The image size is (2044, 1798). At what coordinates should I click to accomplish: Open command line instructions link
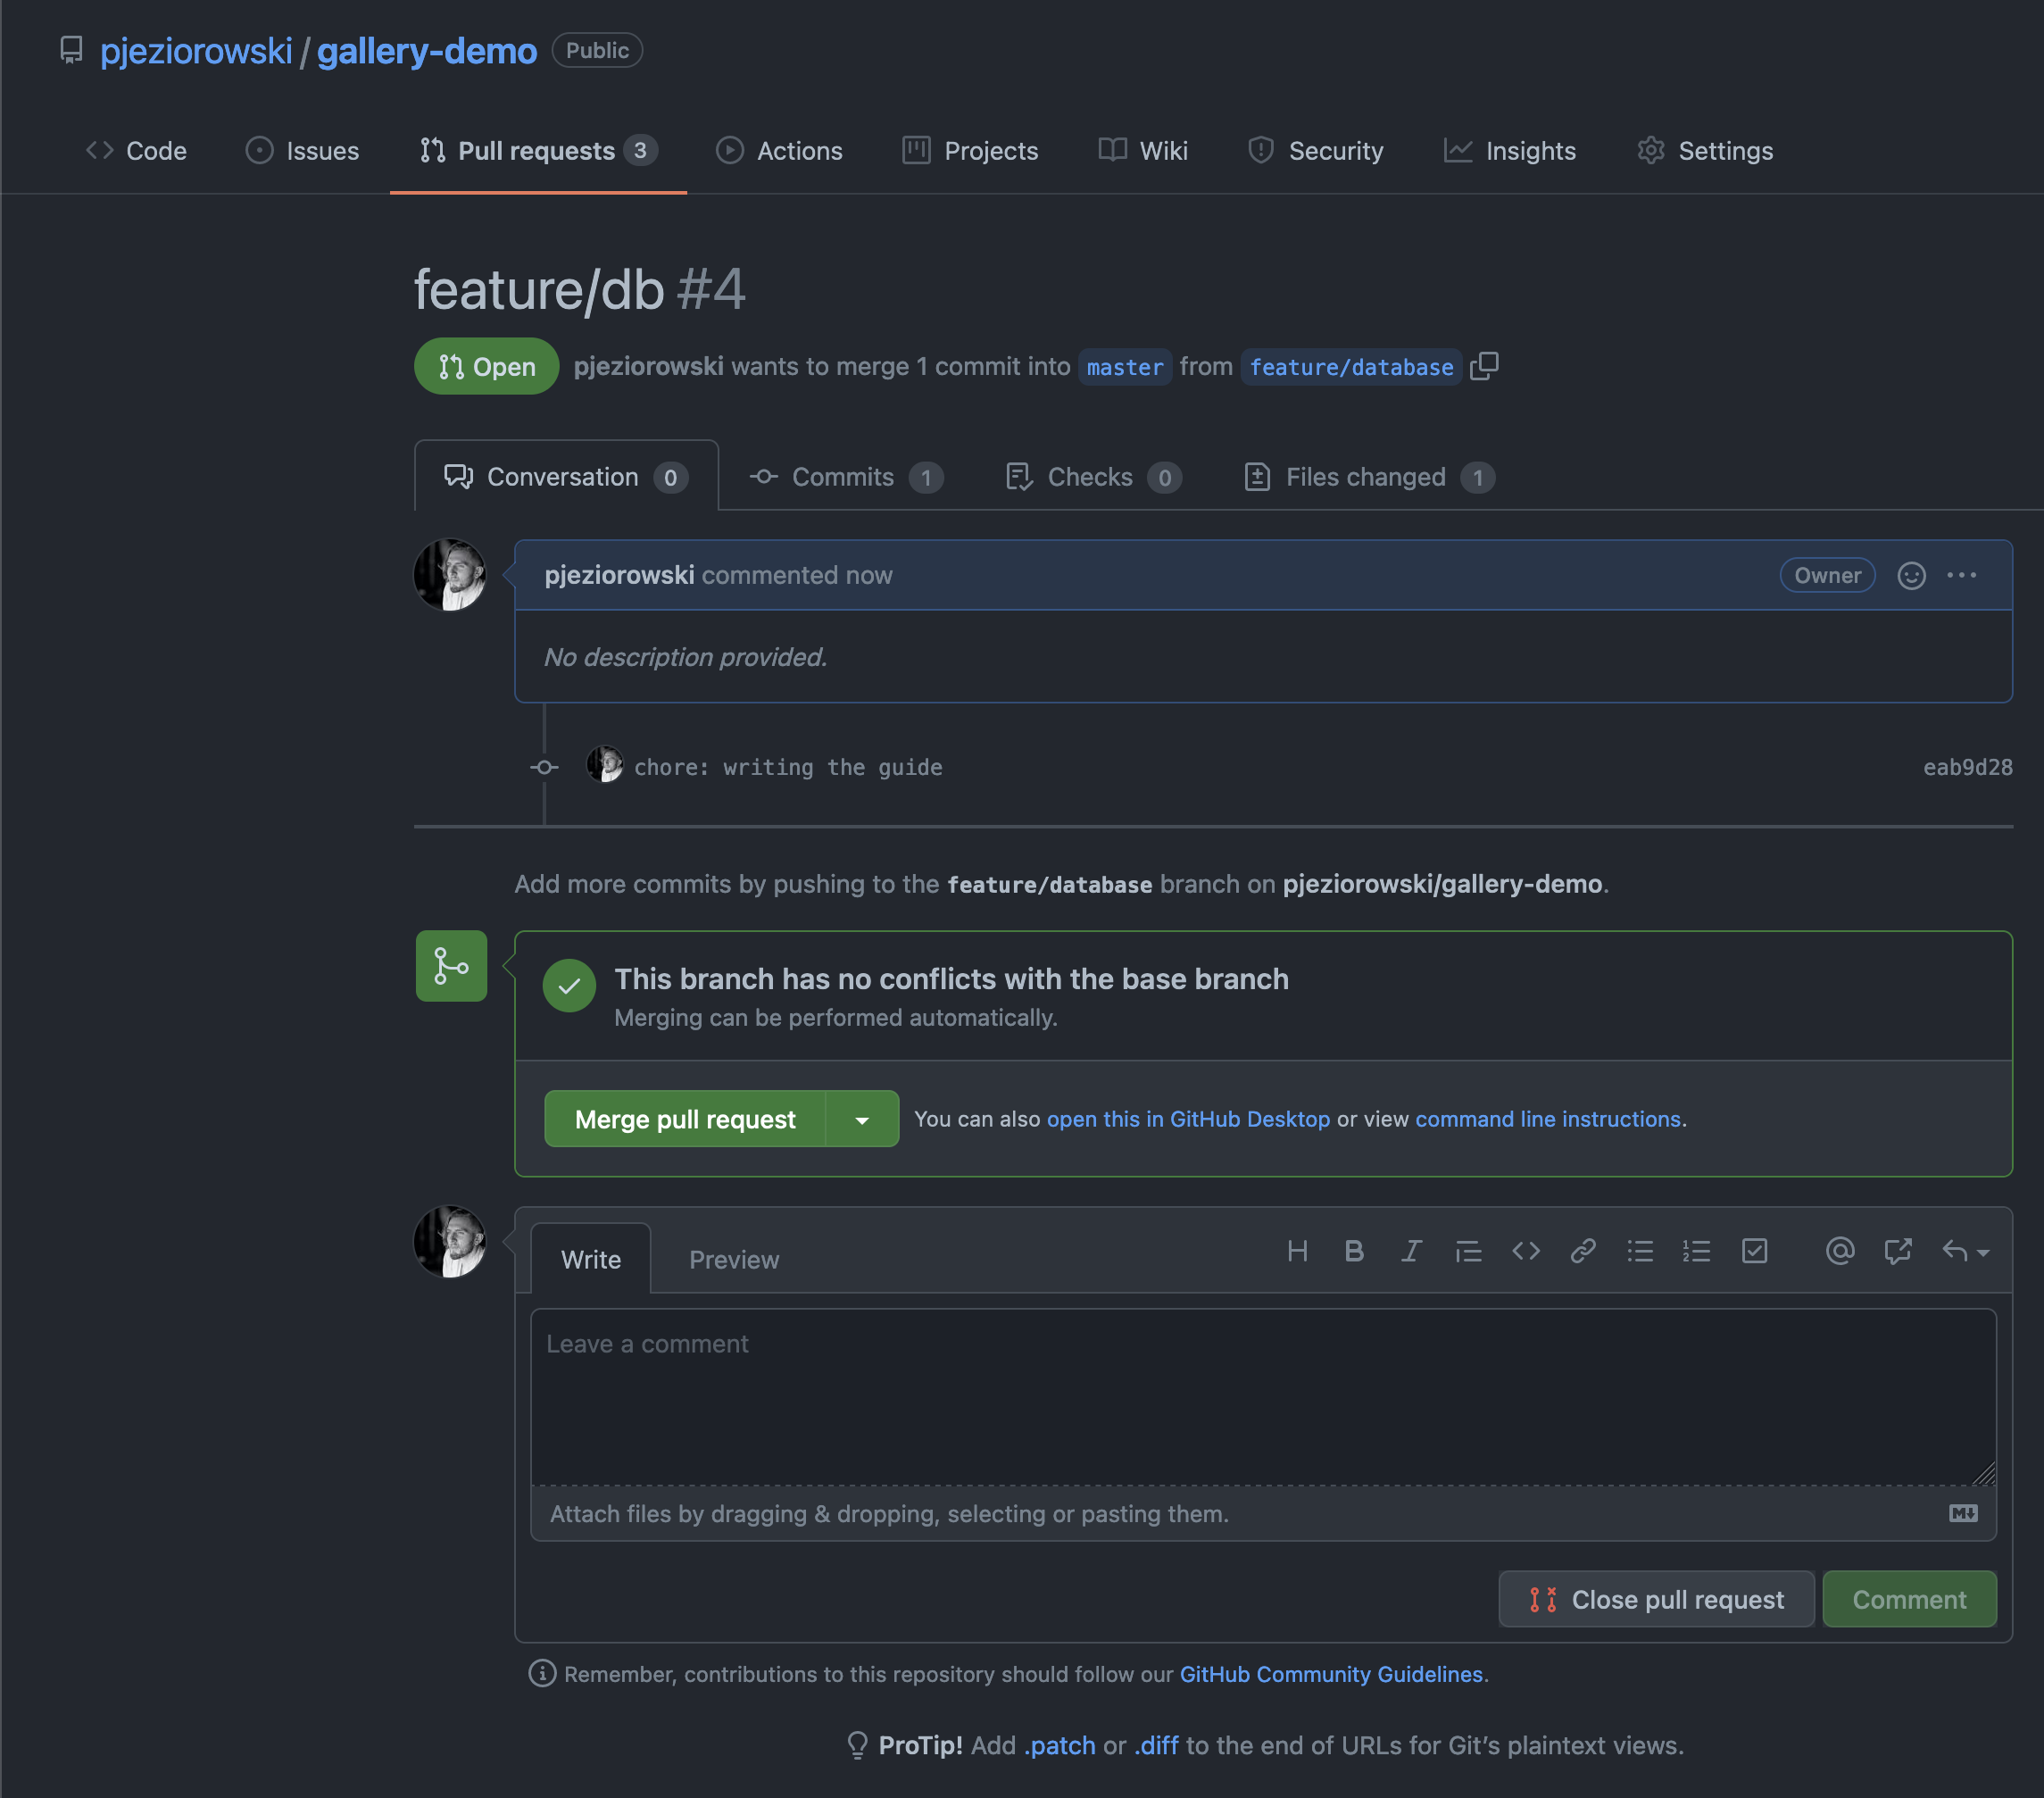1547,1119
